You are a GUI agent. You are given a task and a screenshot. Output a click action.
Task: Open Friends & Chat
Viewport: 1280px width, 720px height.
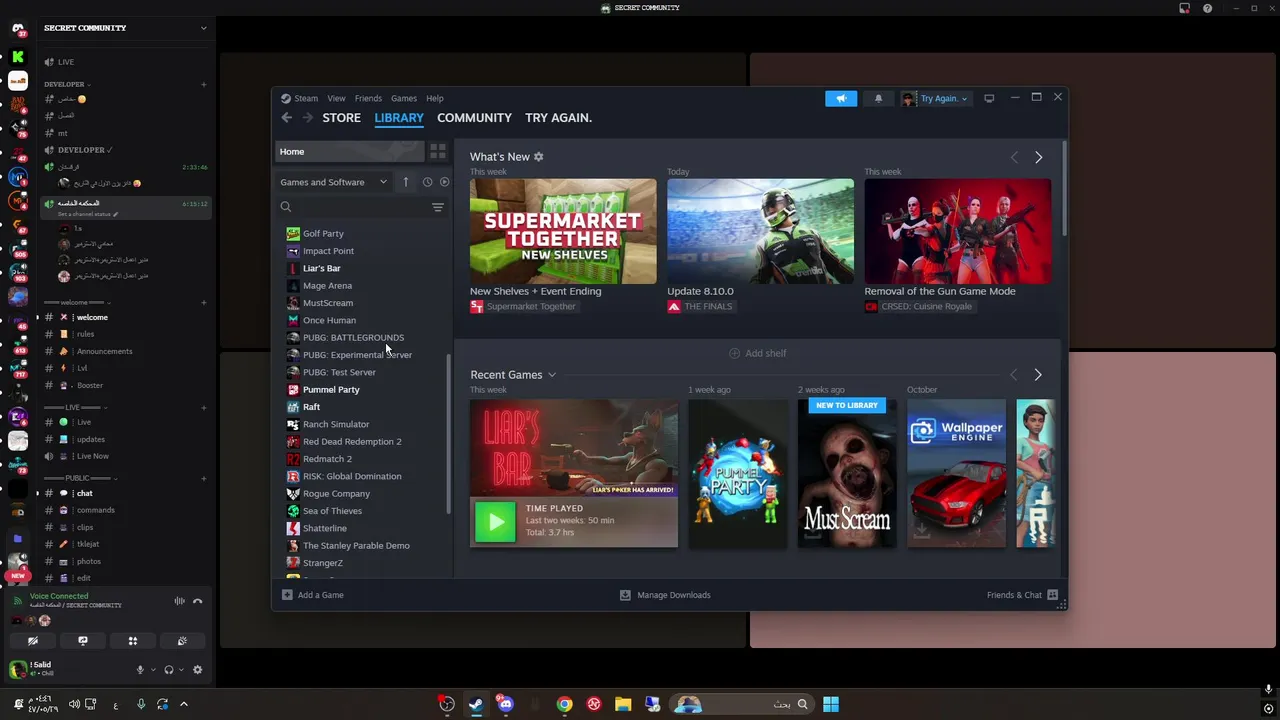pyautogui.click(x=1022, y=595)
